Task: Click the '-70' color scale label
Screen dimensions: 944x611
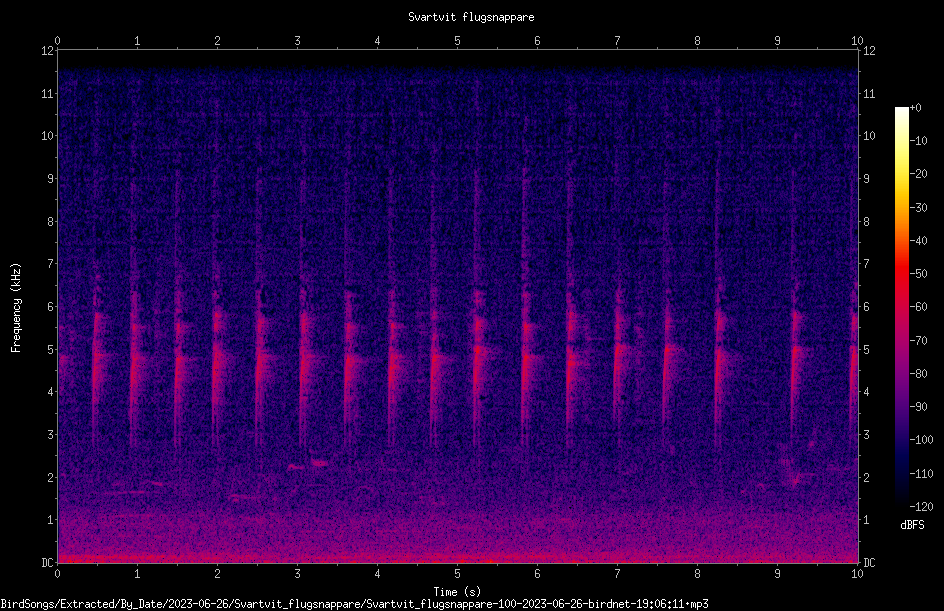Action: point(918,341)
